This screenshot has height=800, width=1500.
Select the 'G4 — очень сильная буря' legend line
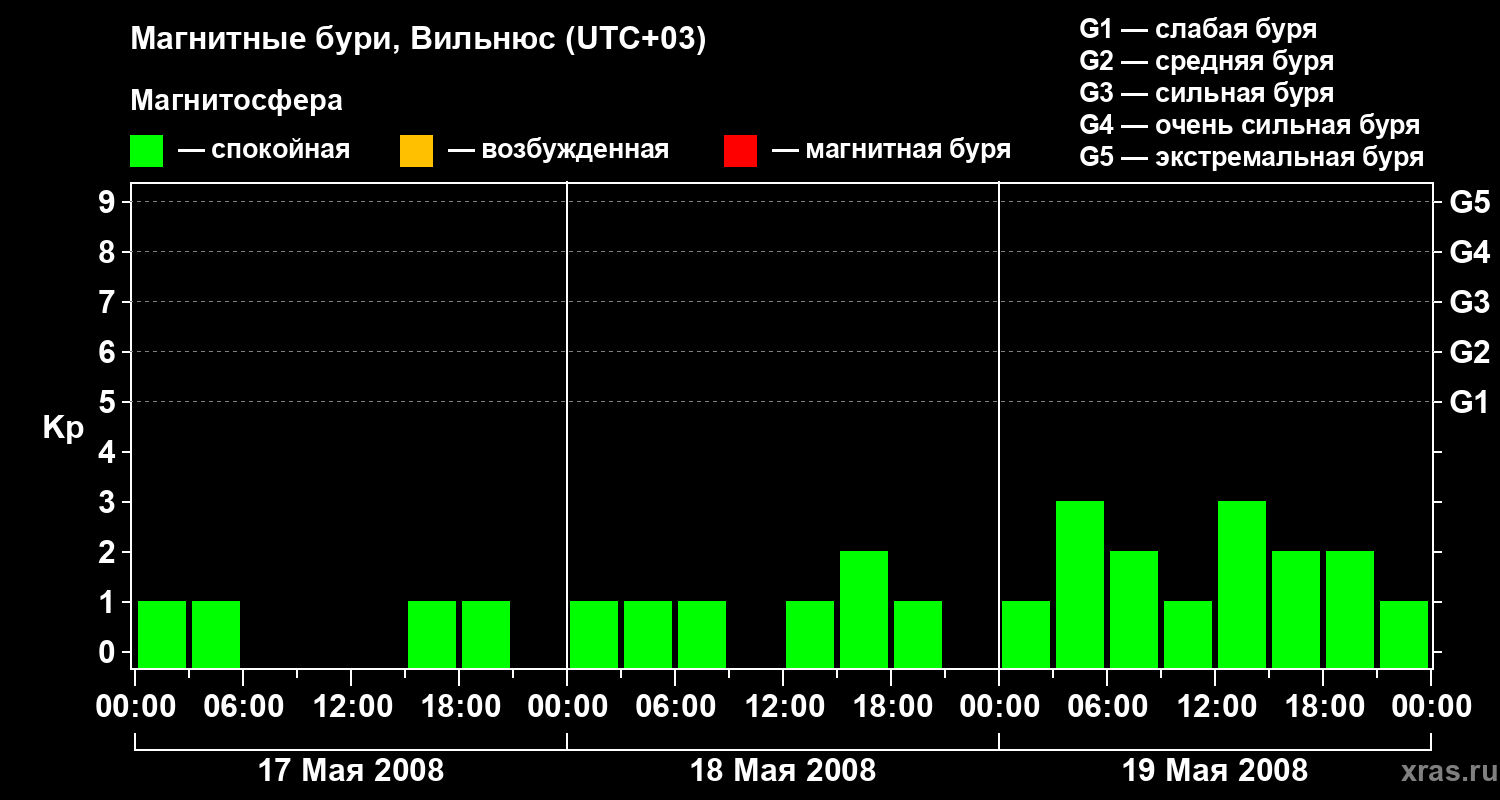tap(1250, 125)
